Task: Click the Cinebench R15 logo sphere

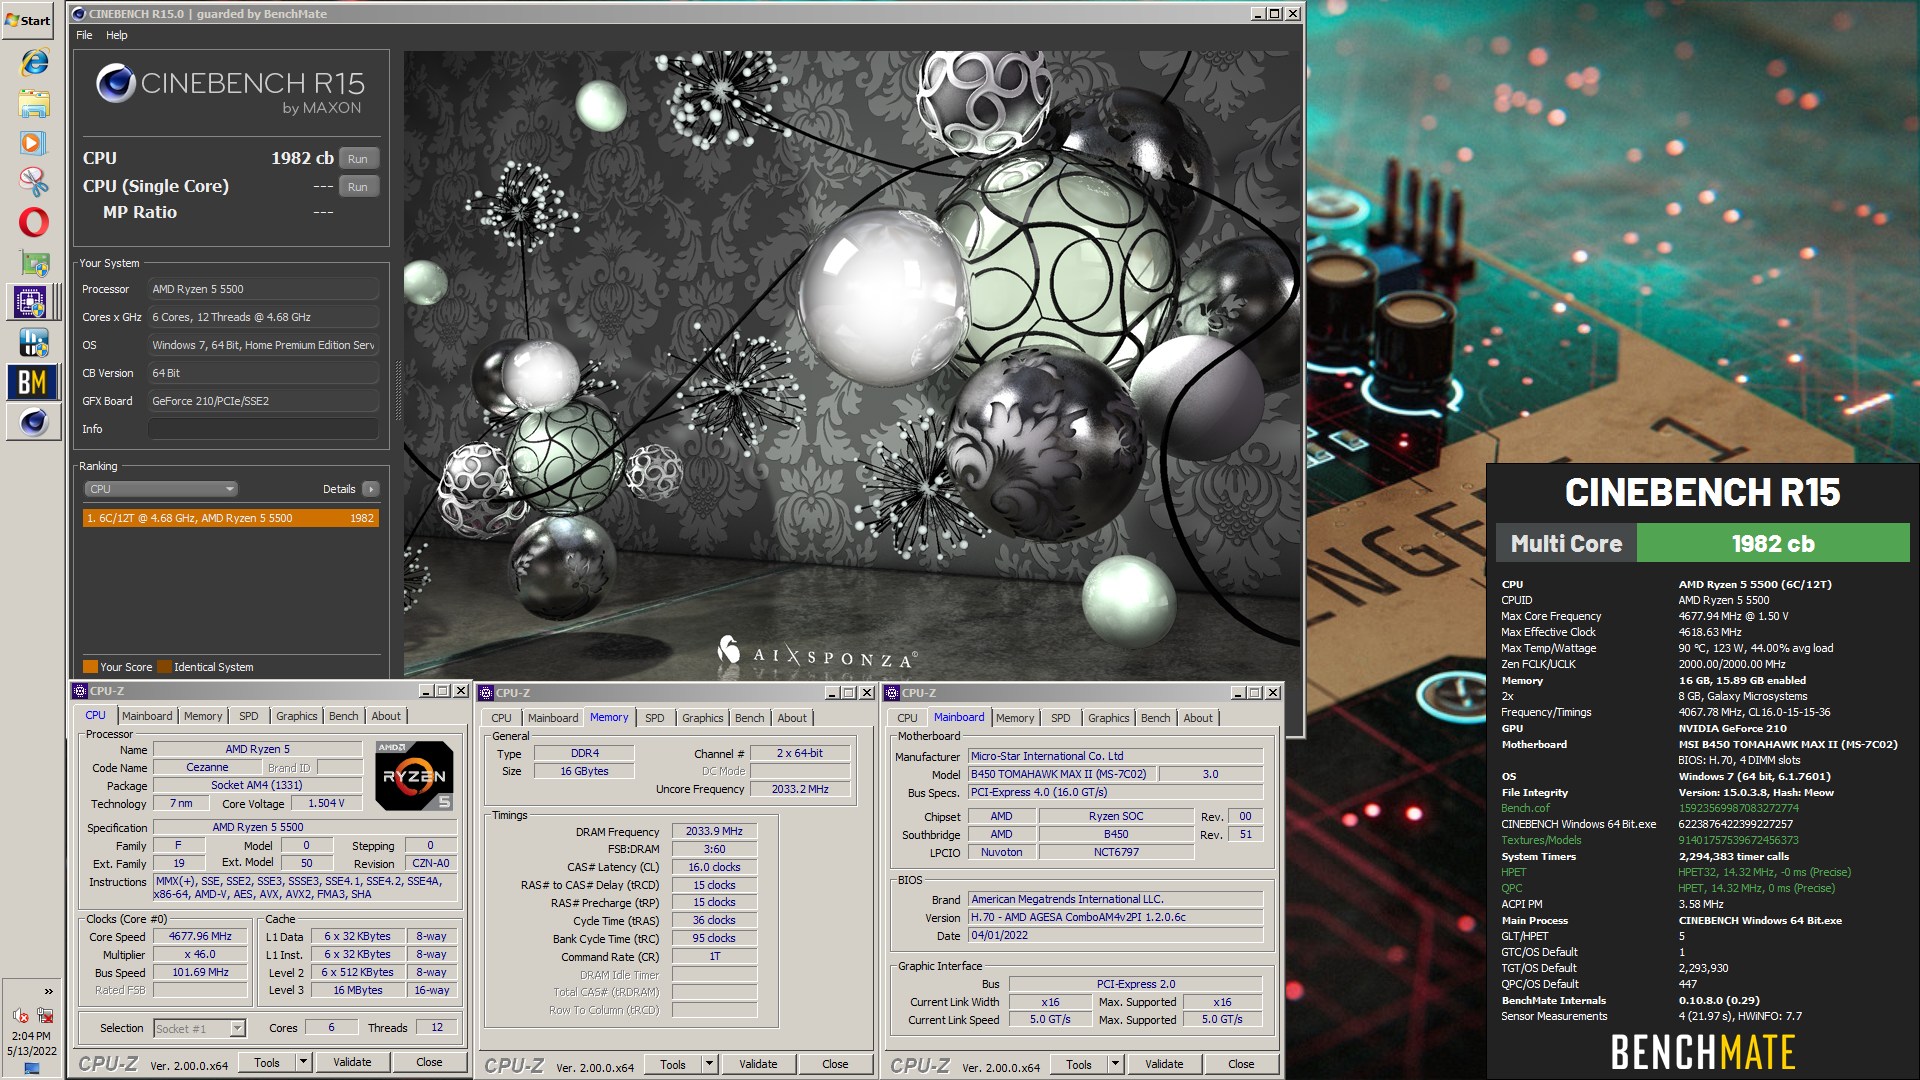Action: (x=116, y=84)
